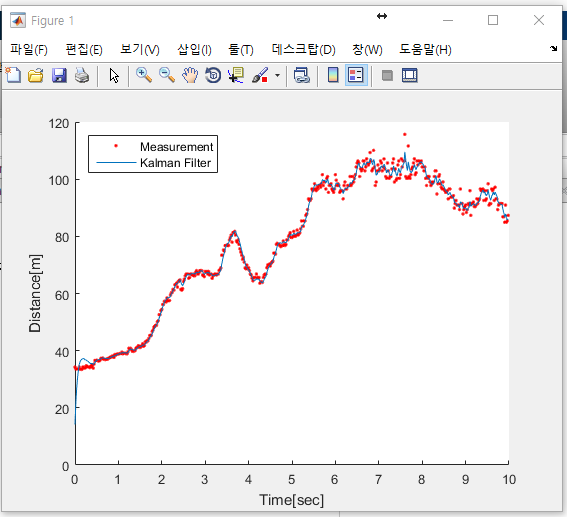This screenshot has height=517, width=567.
Task: Insert a colorbar using the toolbar icon
Action: tap(333, 76)
